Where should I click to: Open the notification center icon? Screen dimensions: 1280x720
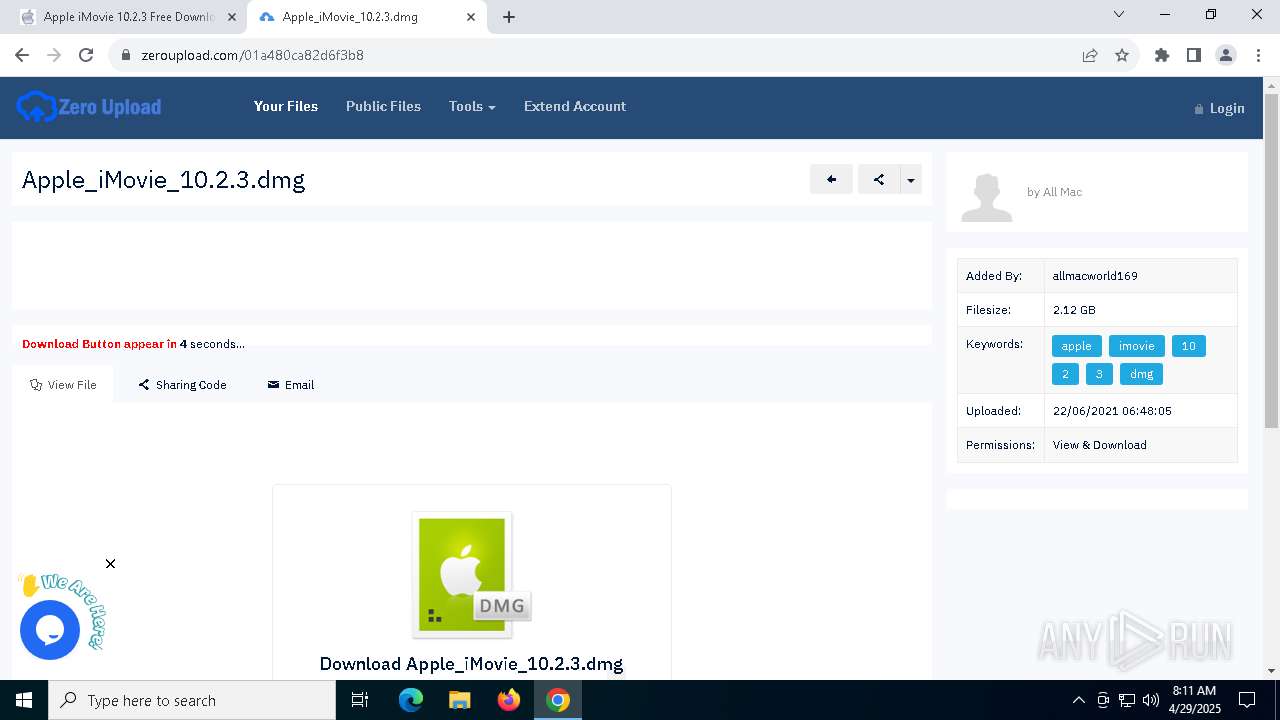coord(1246,700)
